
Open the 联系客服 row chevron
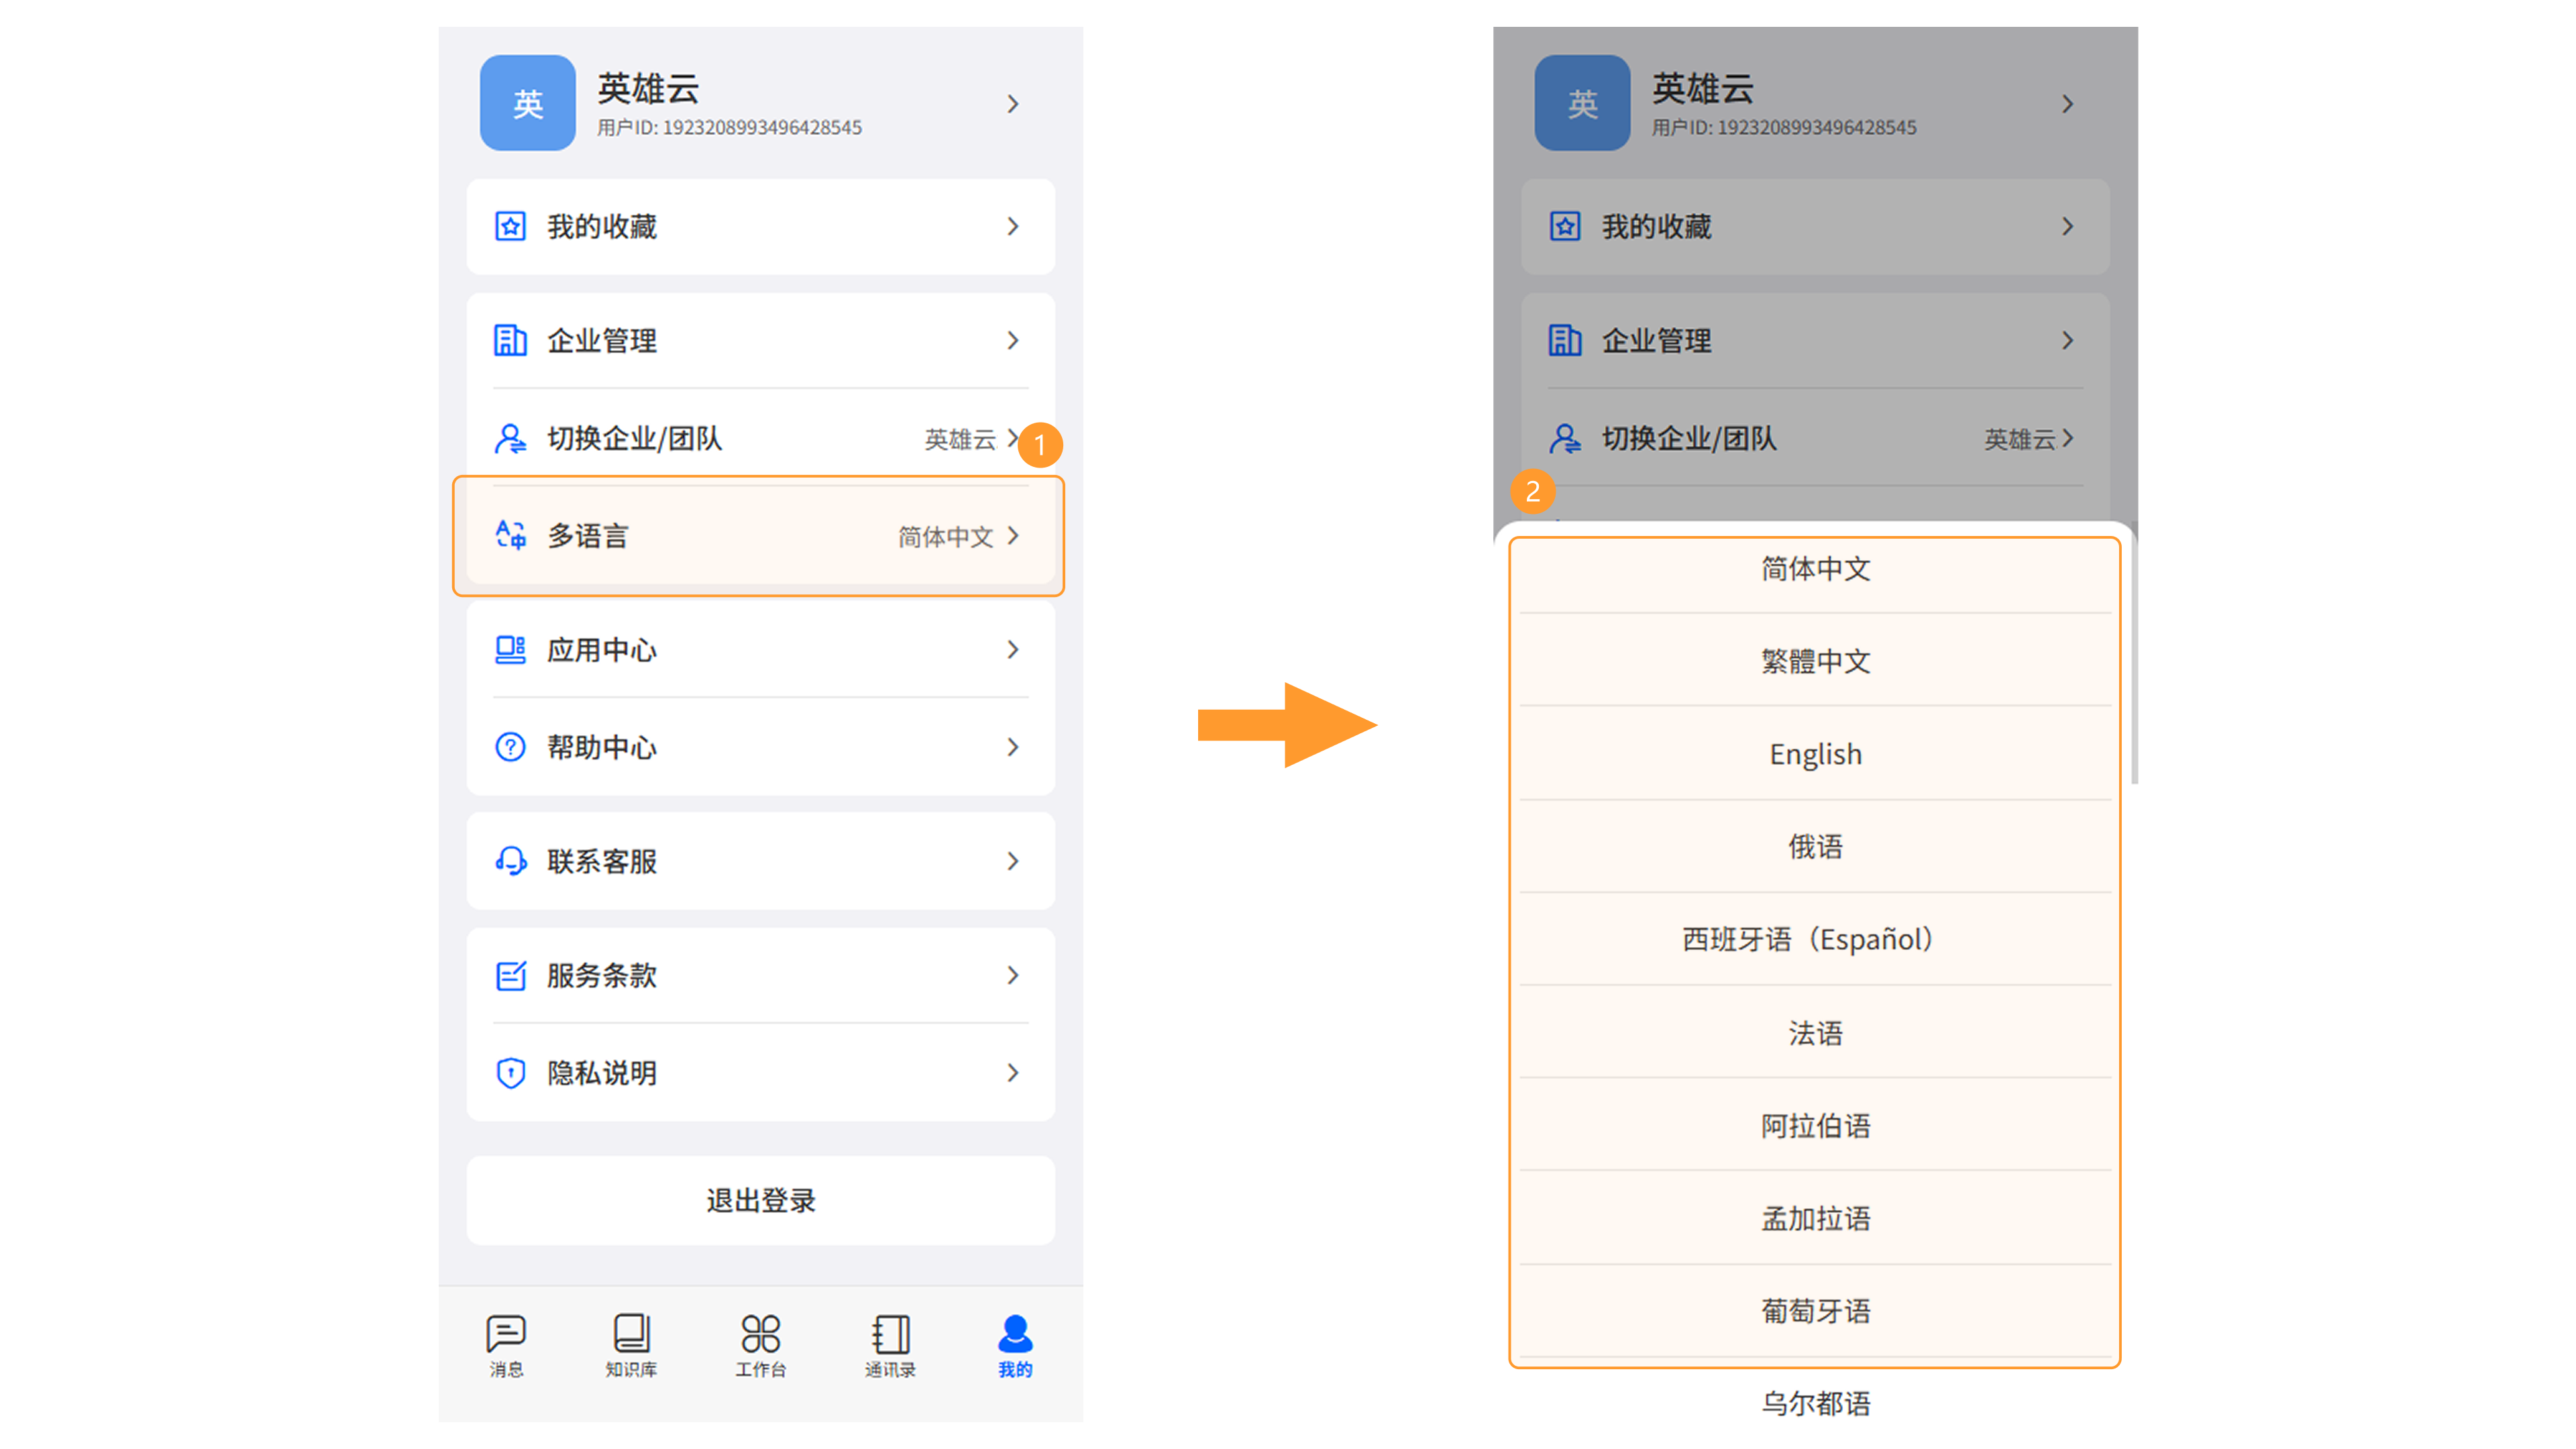1013,861
